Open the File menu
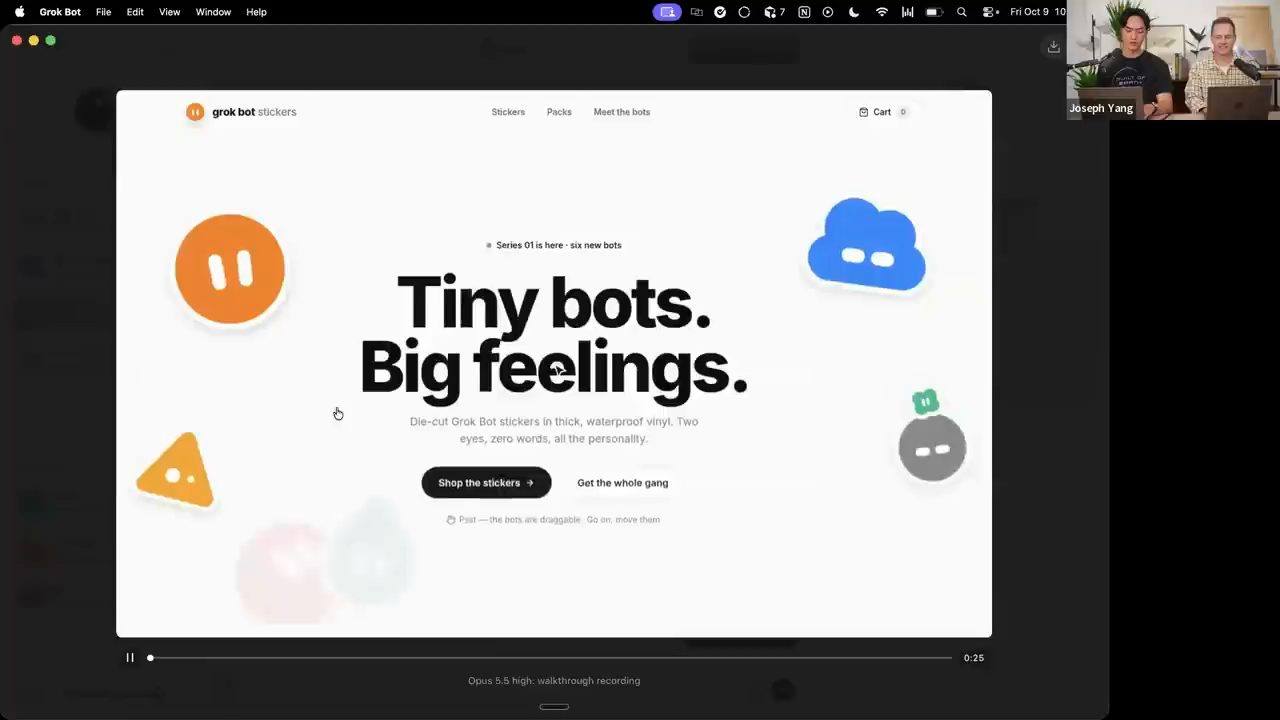1280x720 pixels. (103, 12)
